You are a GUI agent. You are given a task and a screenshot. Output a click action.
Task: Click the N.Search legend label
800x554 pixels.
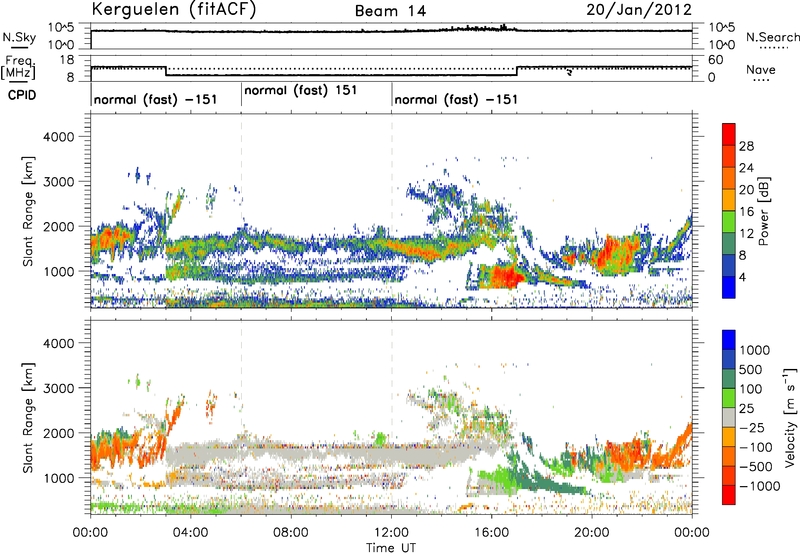pos(773,37)
